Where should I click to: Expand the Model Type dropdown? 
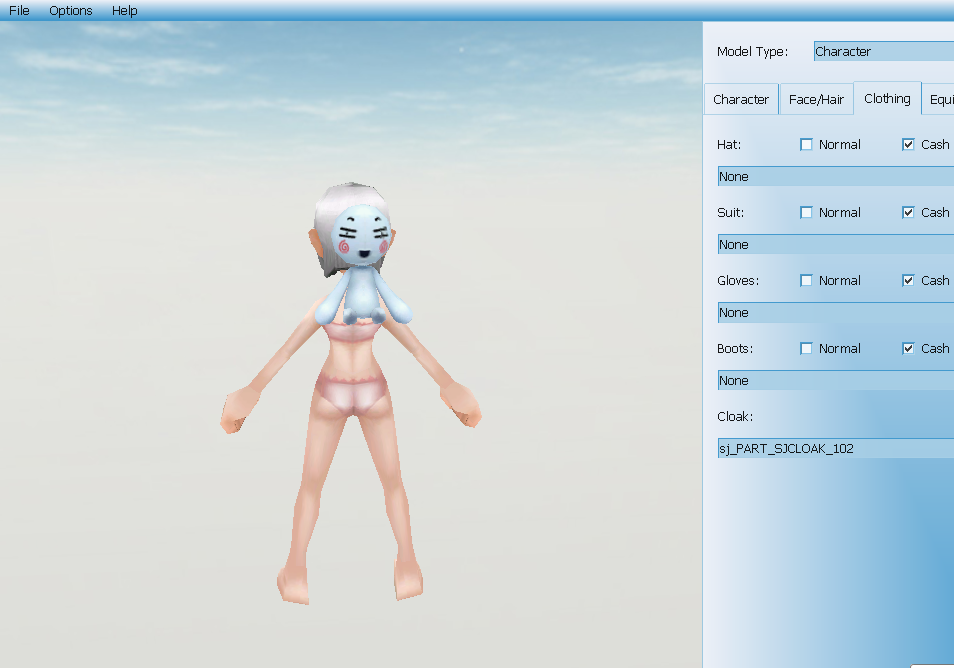coord(883,52)
